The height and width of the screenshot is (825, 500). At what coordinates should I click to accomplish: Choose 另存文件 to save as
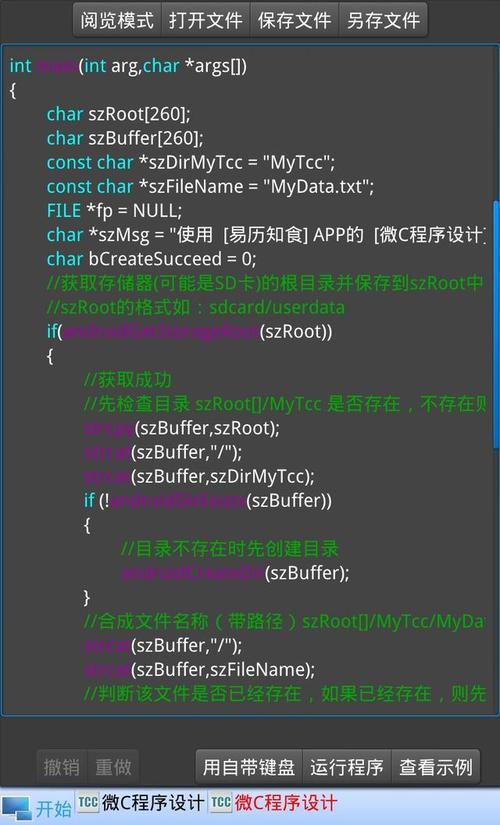(383, 20)
